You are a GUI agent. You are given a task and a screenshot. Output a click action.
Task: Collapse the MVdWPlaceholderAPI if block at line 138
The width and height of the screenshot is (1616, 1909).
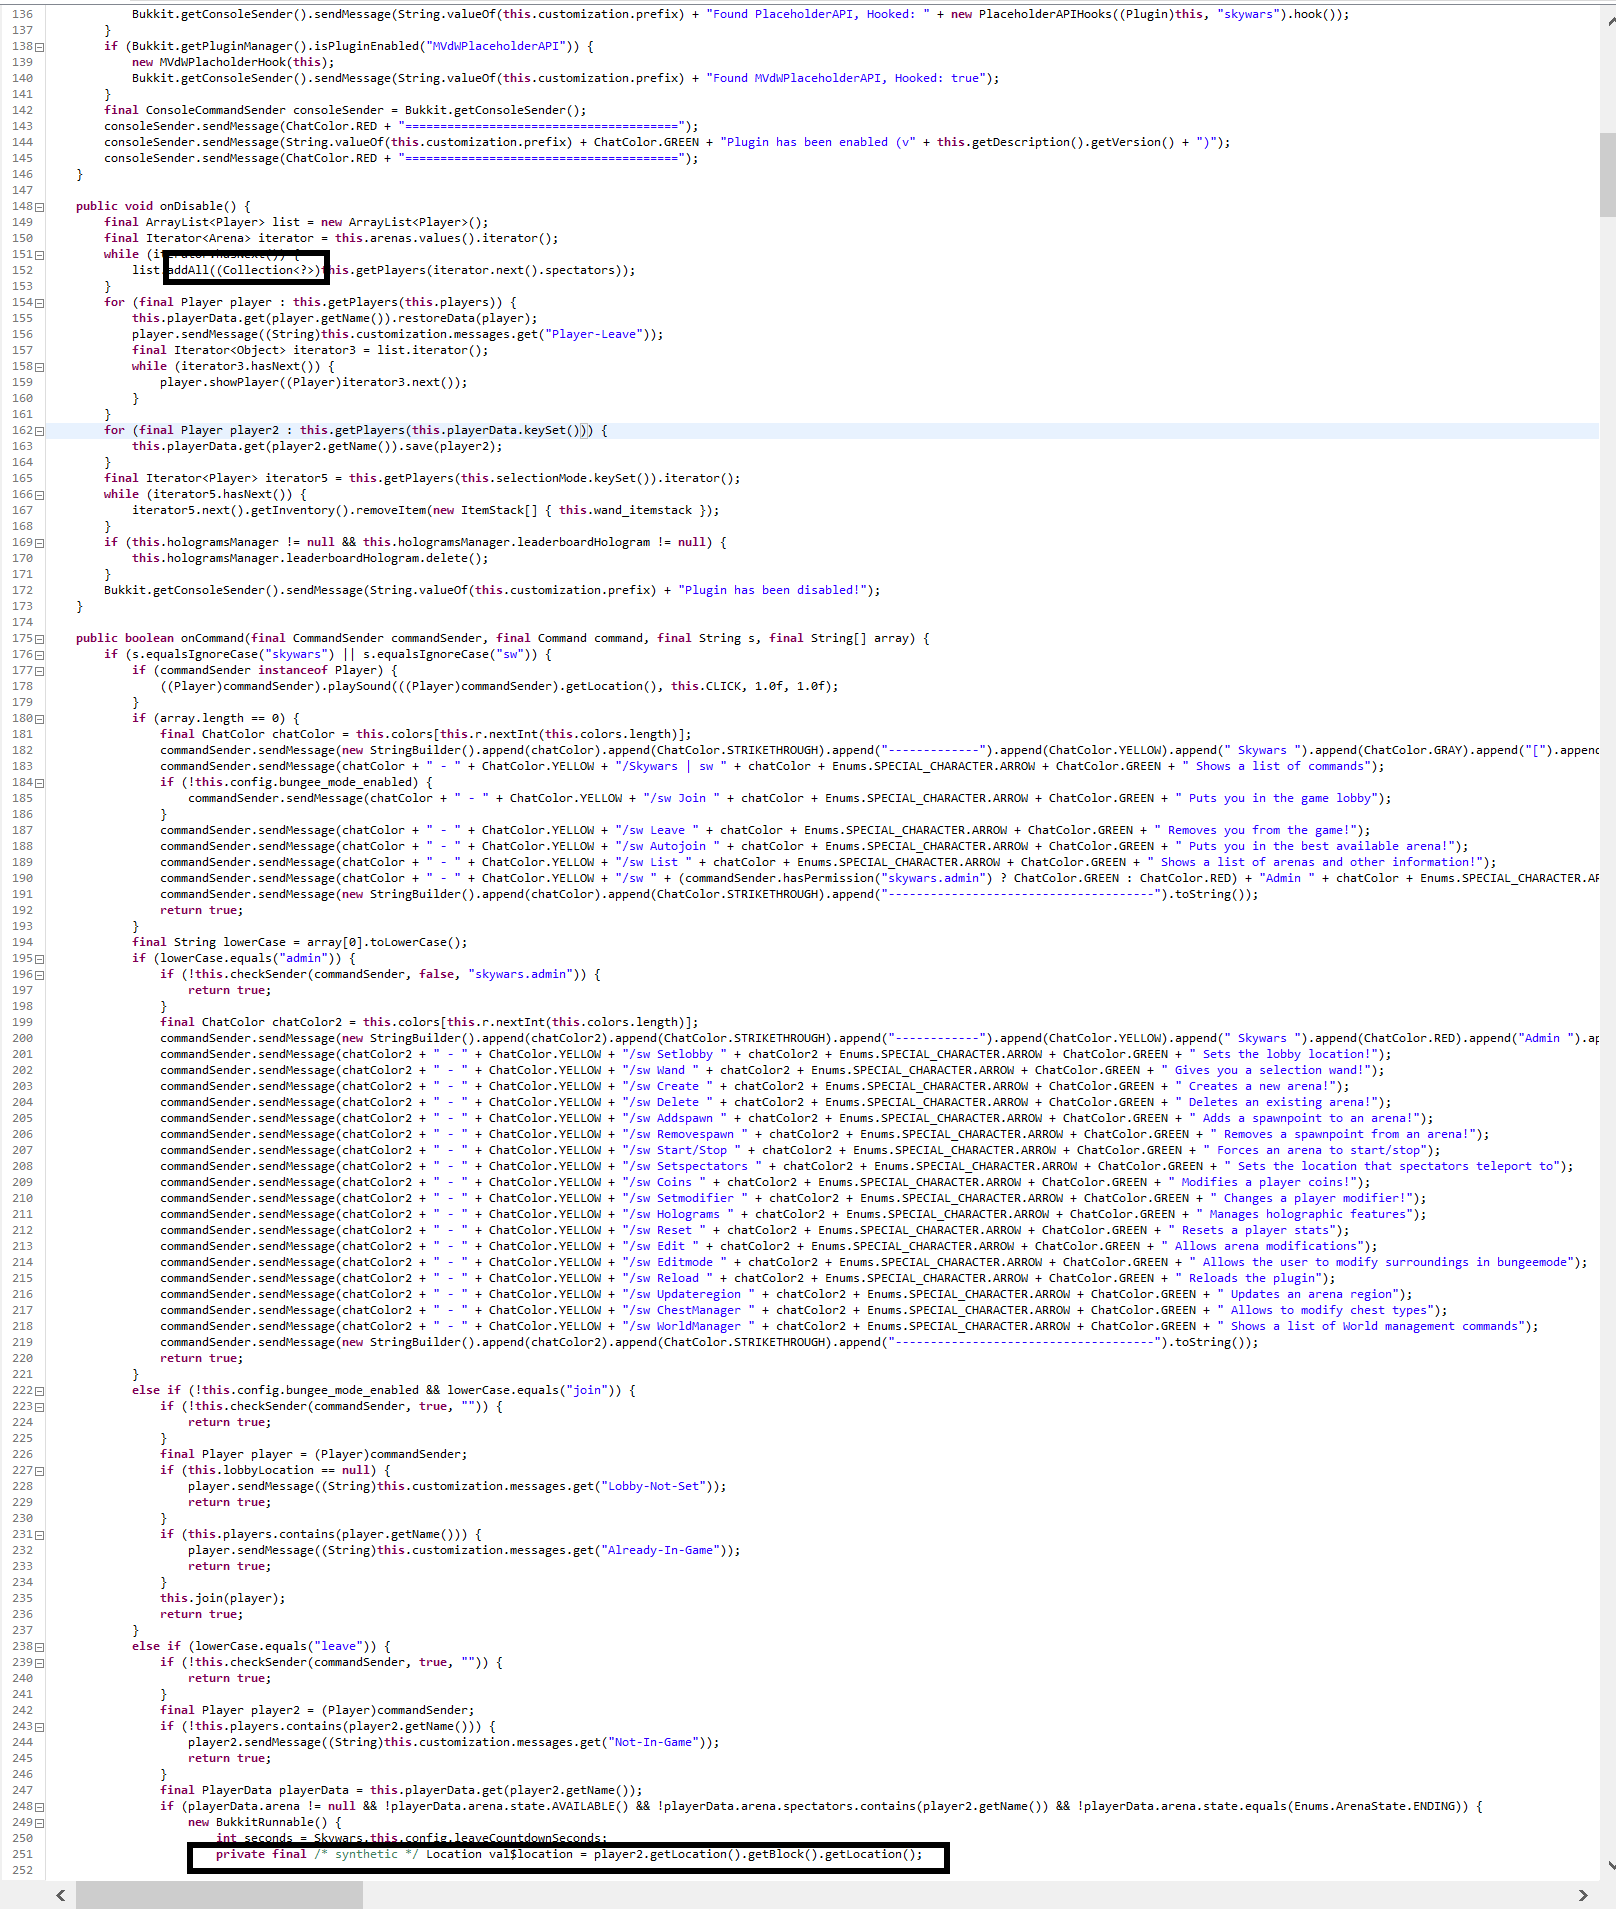pos(38,46)
